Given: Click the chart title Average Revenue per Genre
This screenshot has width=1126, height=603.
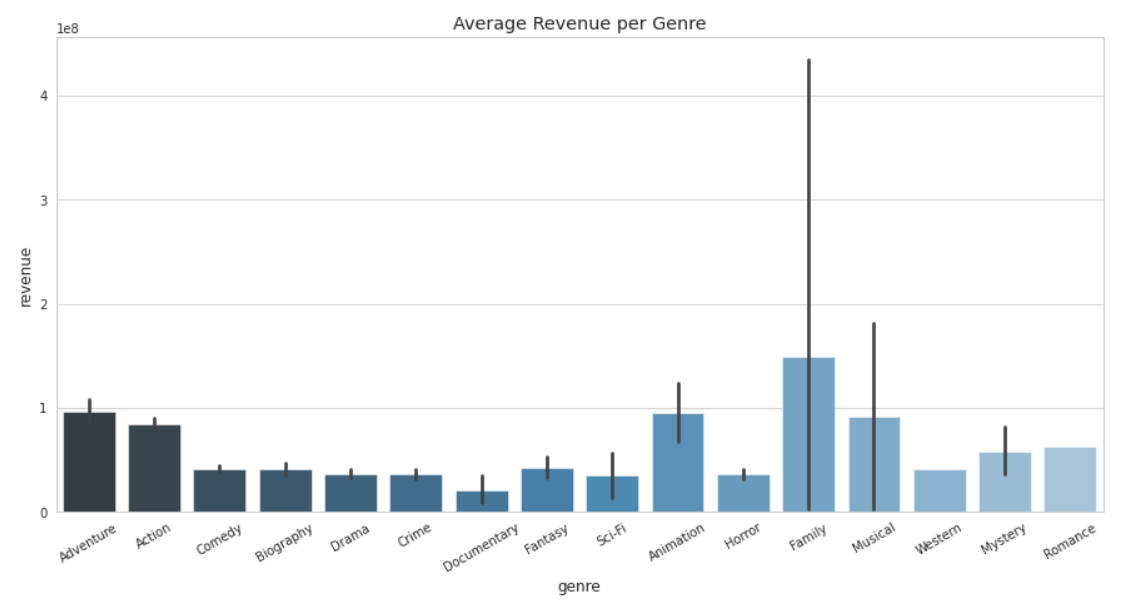Looking at the screenshot, I should coord(580,22).
